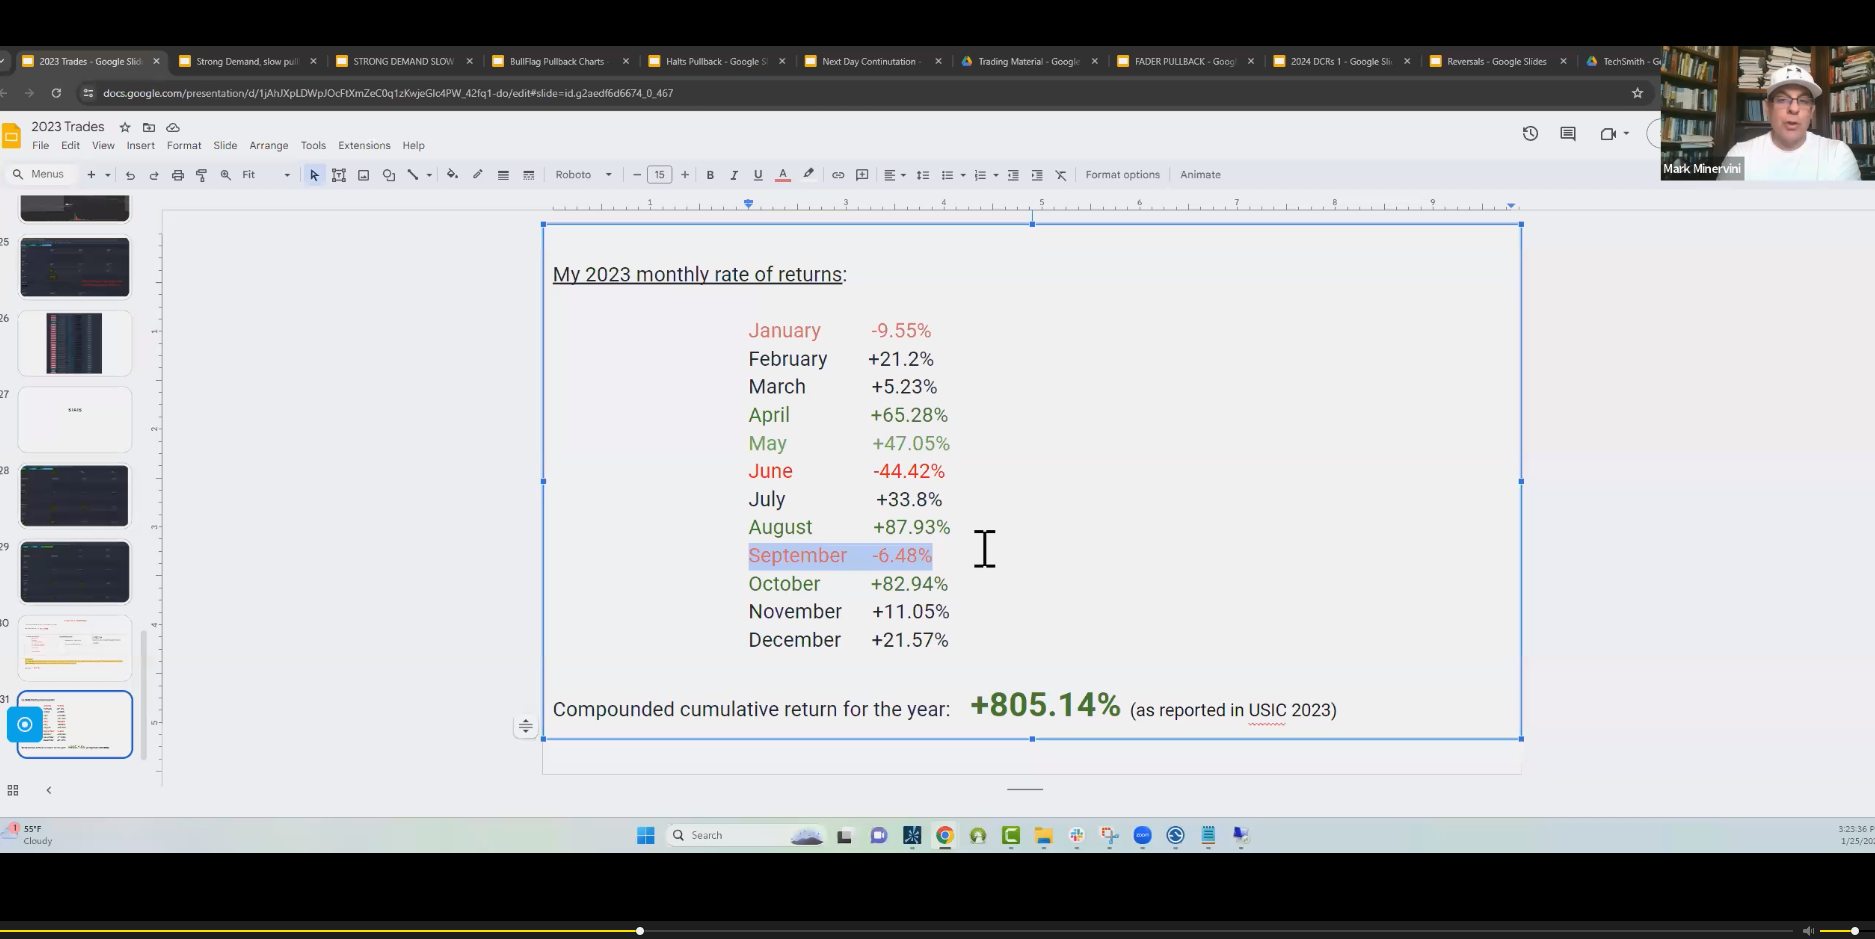The height and width of the screenshot is (939, 1875).
Task: Click the Insert image icon
Action: [x=364, y=175]
